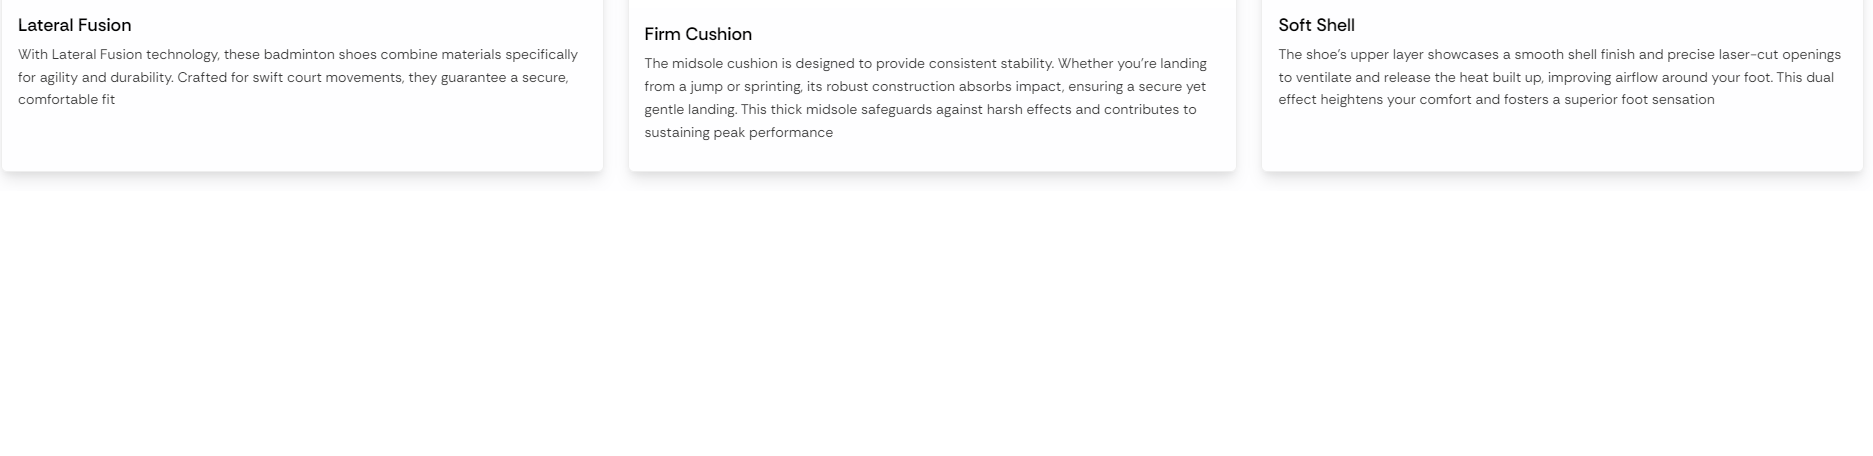Click the "agility and durability" phrase
Image resolution: width=1873 pixels, height=456 pixels.
[x=106, y=78]
